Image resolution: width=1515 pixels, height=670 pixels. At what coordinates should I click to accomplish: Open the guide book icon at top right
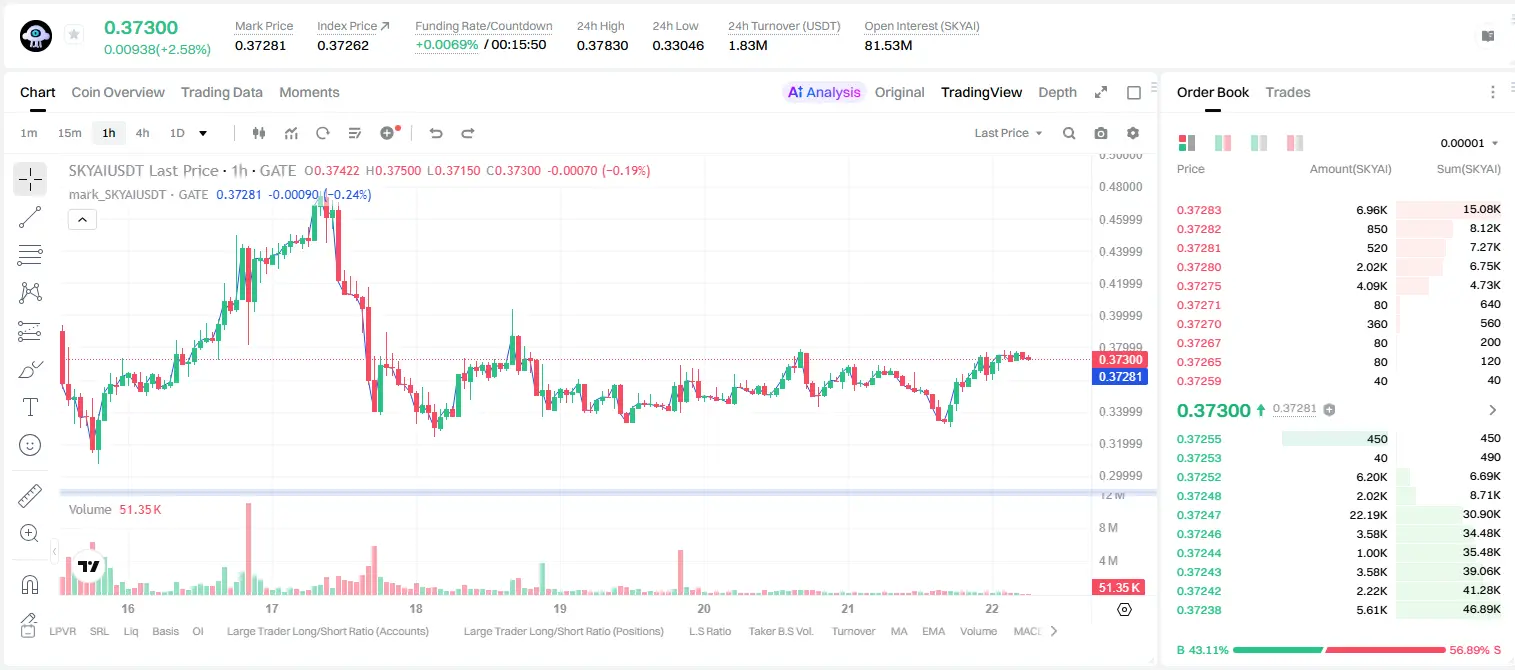tap(1488, 36)
